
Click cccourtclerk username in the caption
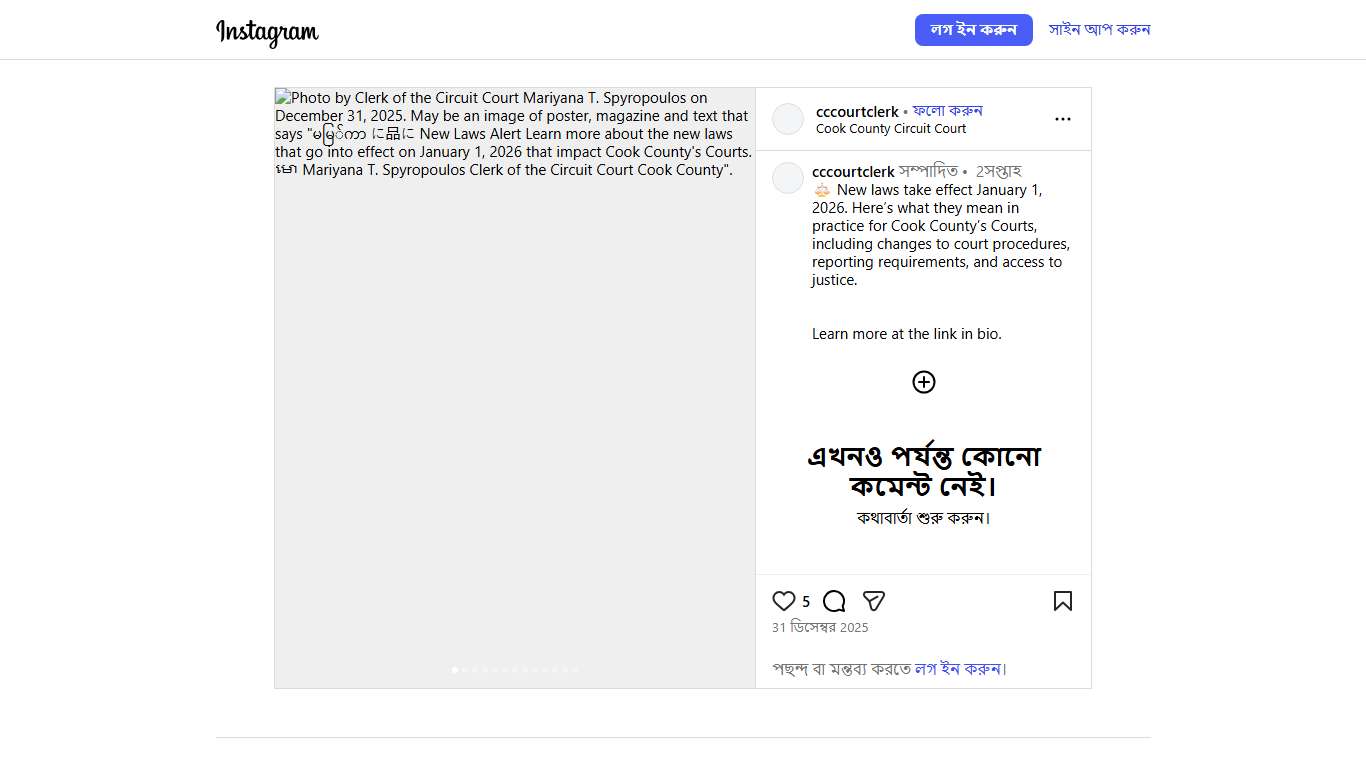(x=853, y=172)
